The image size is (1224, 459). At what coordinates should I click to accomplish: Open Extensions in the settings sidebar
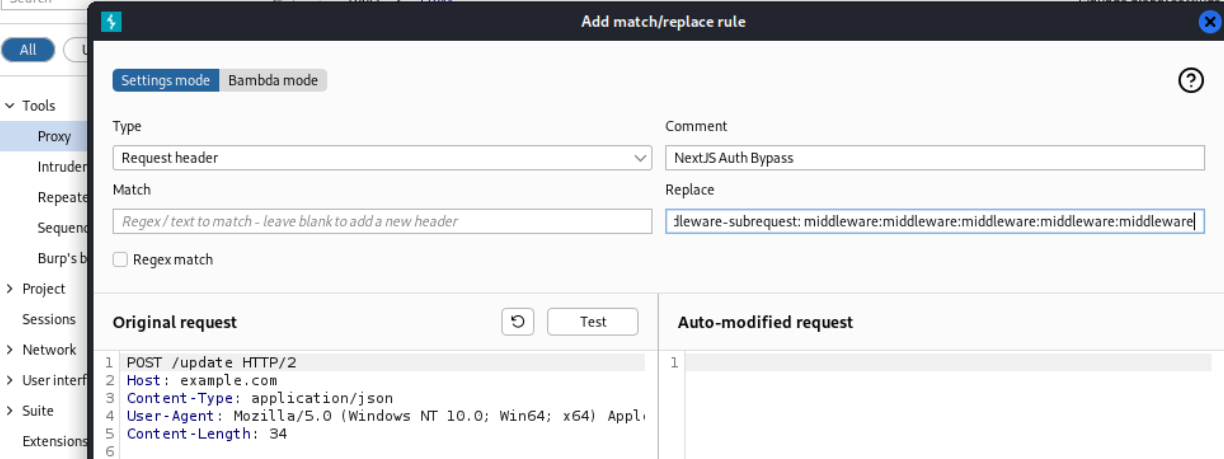point(55,441)
